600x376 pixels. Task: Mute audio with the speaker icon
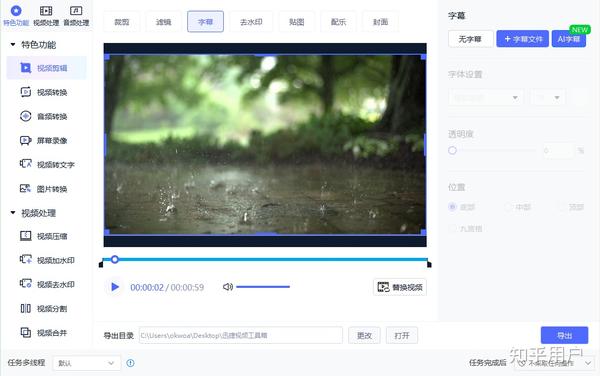228,286
